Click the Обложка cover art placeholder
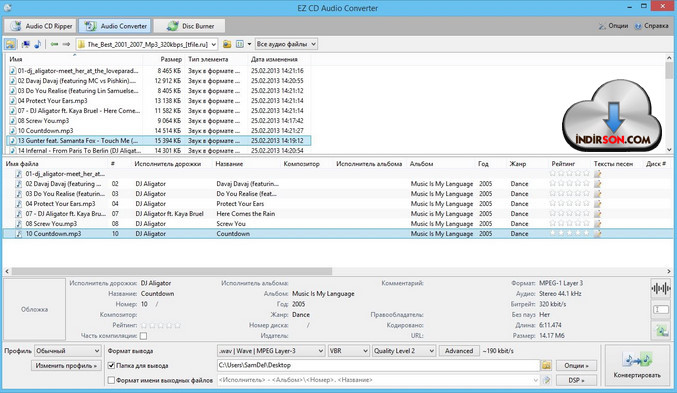Screen dimensions: 677x393 click(x=35, y=309)
